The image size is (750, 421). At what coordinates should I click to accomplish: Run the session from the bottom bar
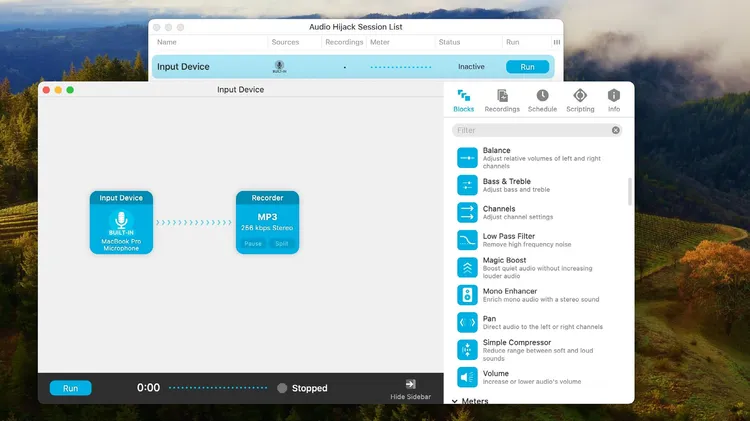[x=70, y=388]
